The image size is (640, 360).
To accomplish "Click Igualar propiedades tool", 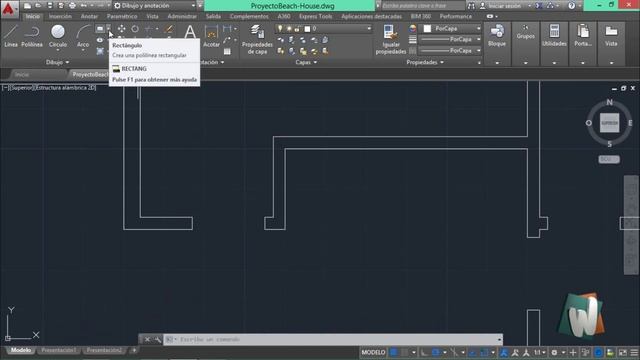I will pyautogui.click(x=391, y=40).
